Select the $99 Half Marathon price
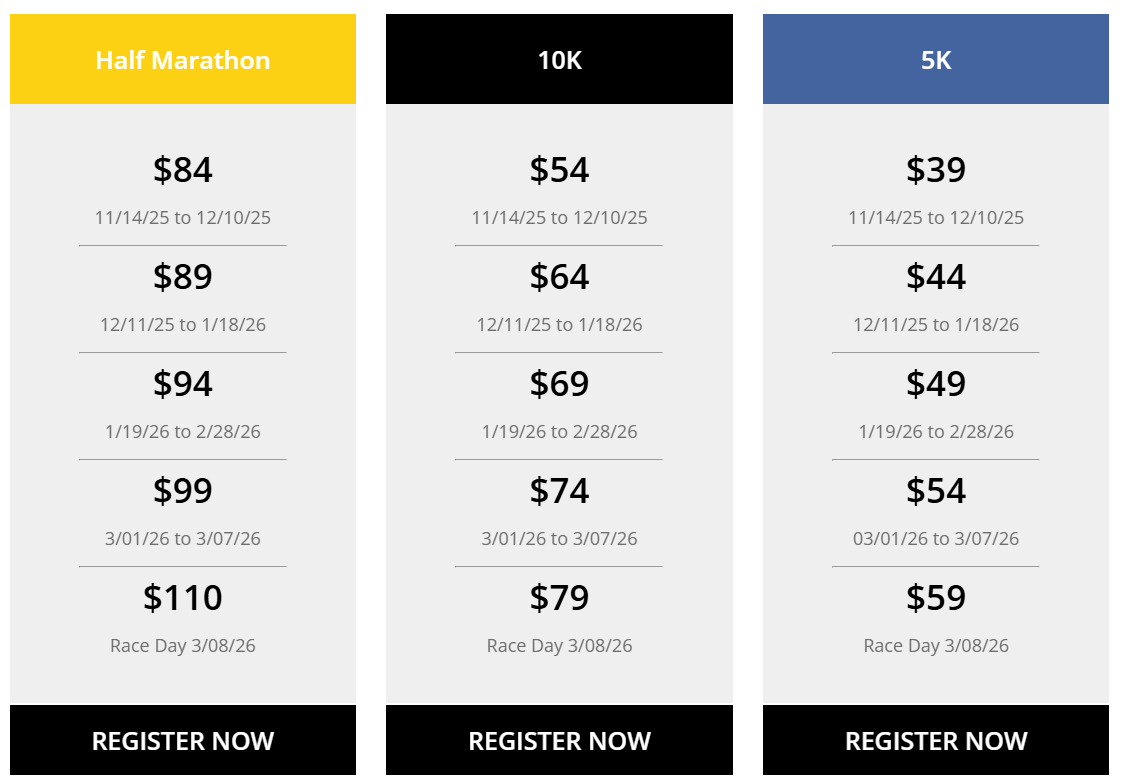This screenshot has height=784, width=1122. tap(183, 491)
